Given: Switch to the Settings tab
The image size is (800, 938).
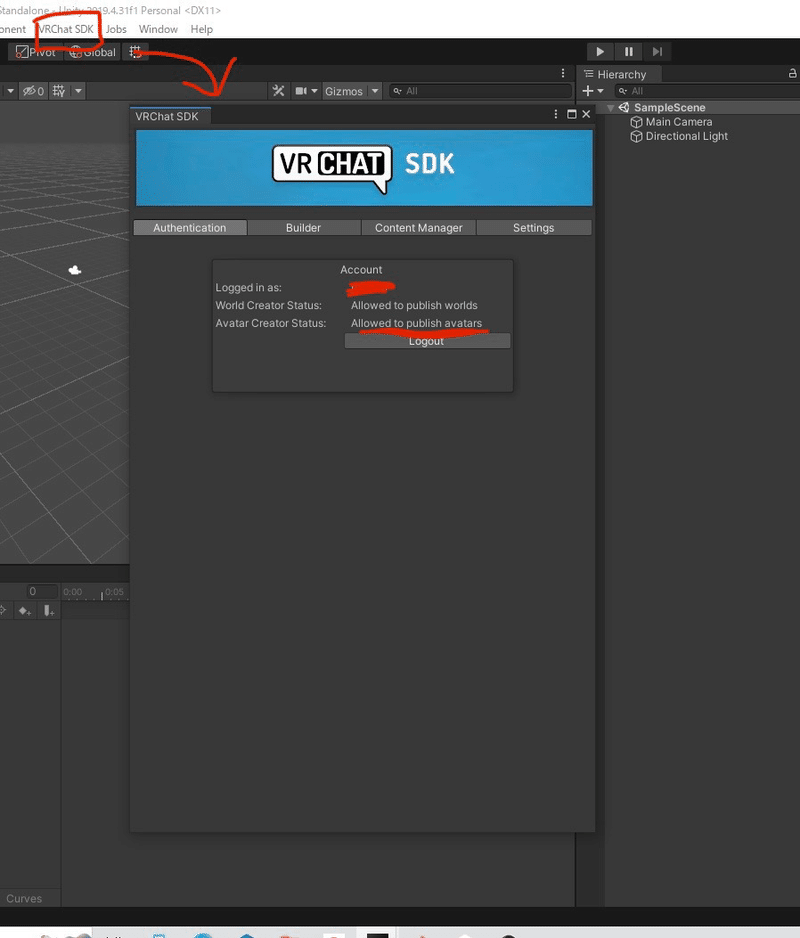Looking at the screenshot, I should pos(534,228).
